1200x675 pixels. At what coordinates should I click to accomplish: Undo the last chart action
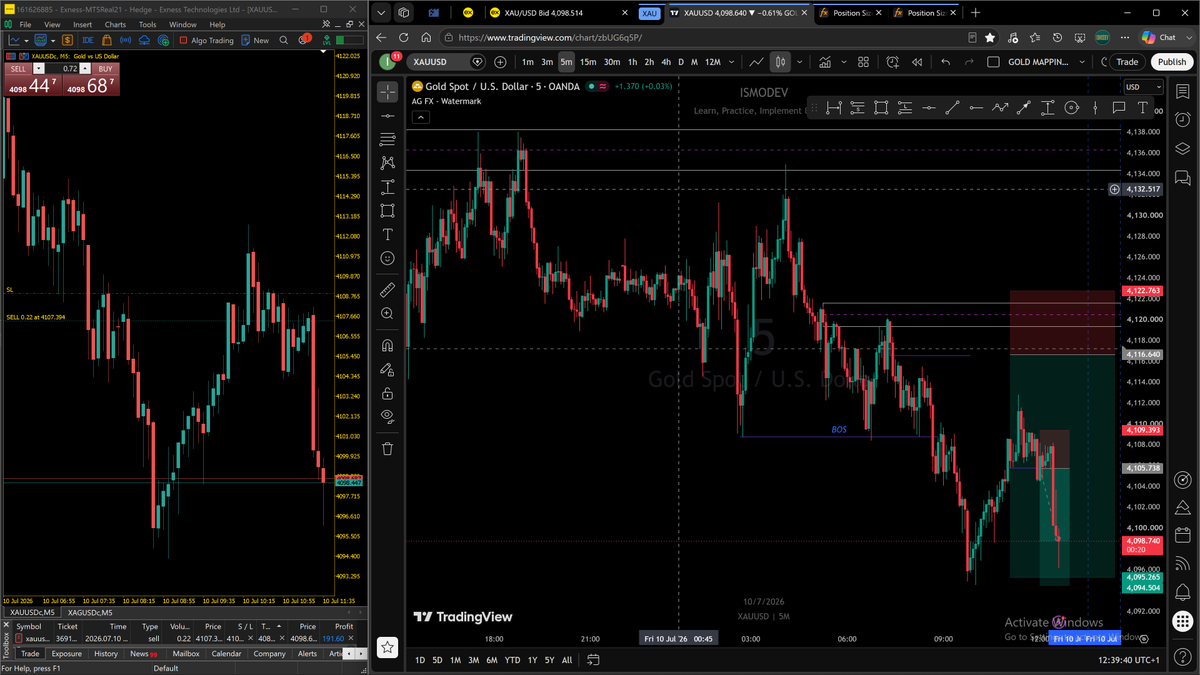945,62
